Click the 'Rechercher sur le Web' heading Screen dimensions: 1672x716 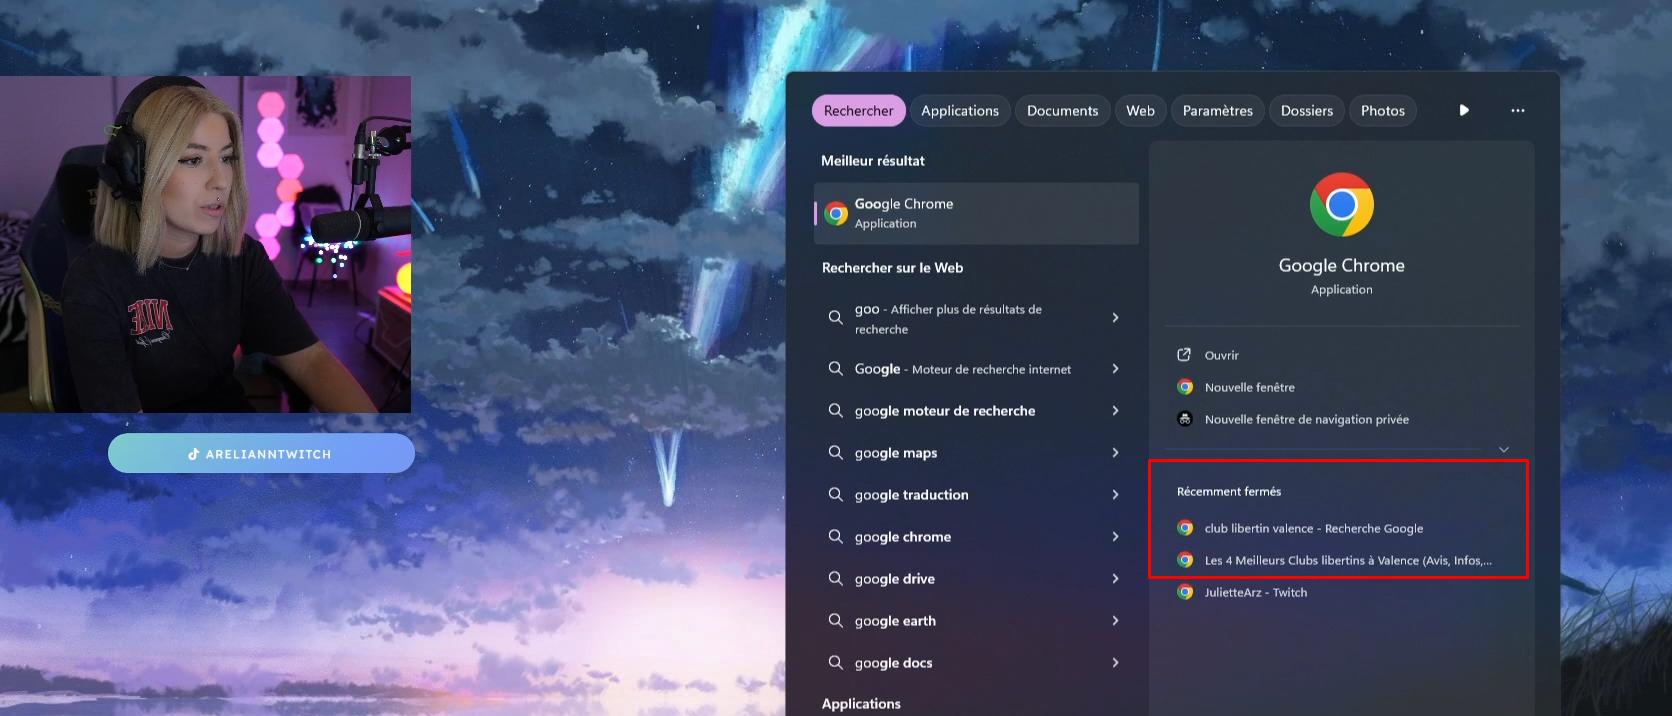pyautogui.click(x=892, y=268)
